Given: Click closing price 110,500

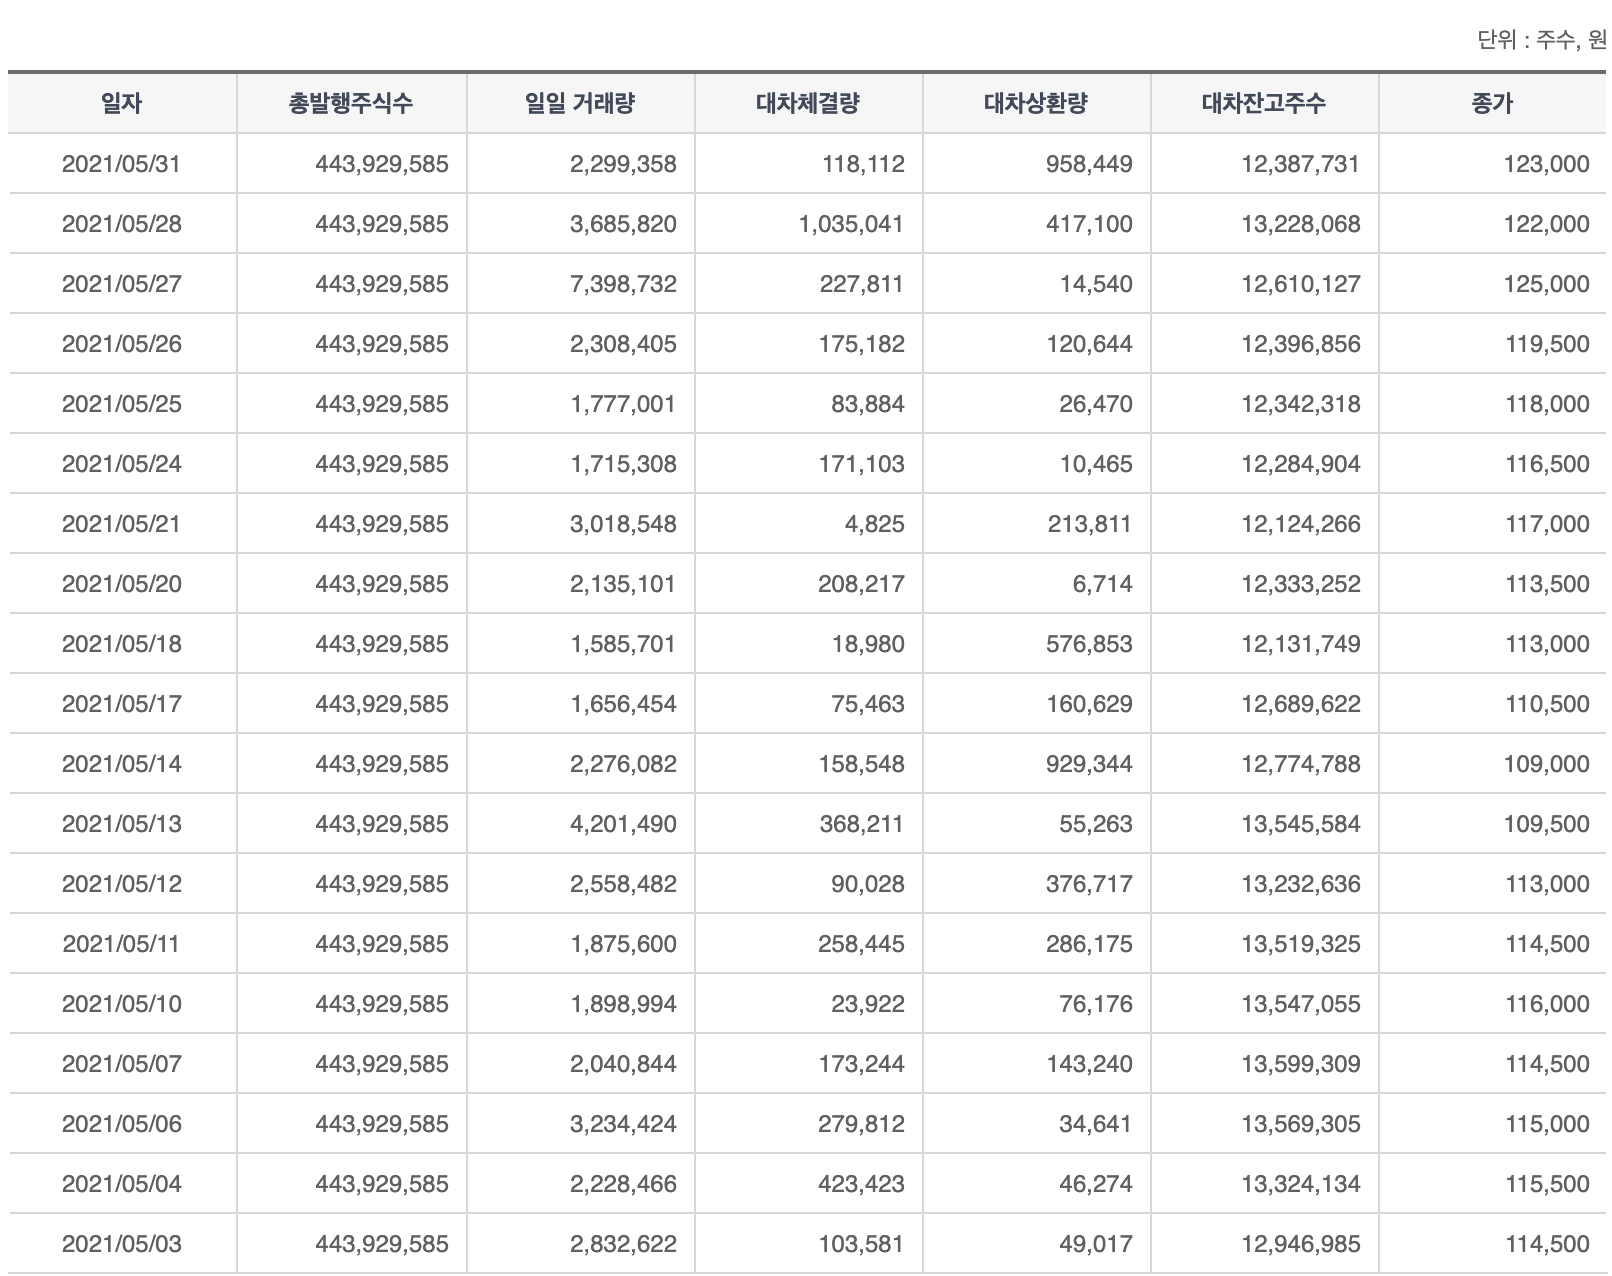Looking at the screenshot, I should tap(1547, 704).
